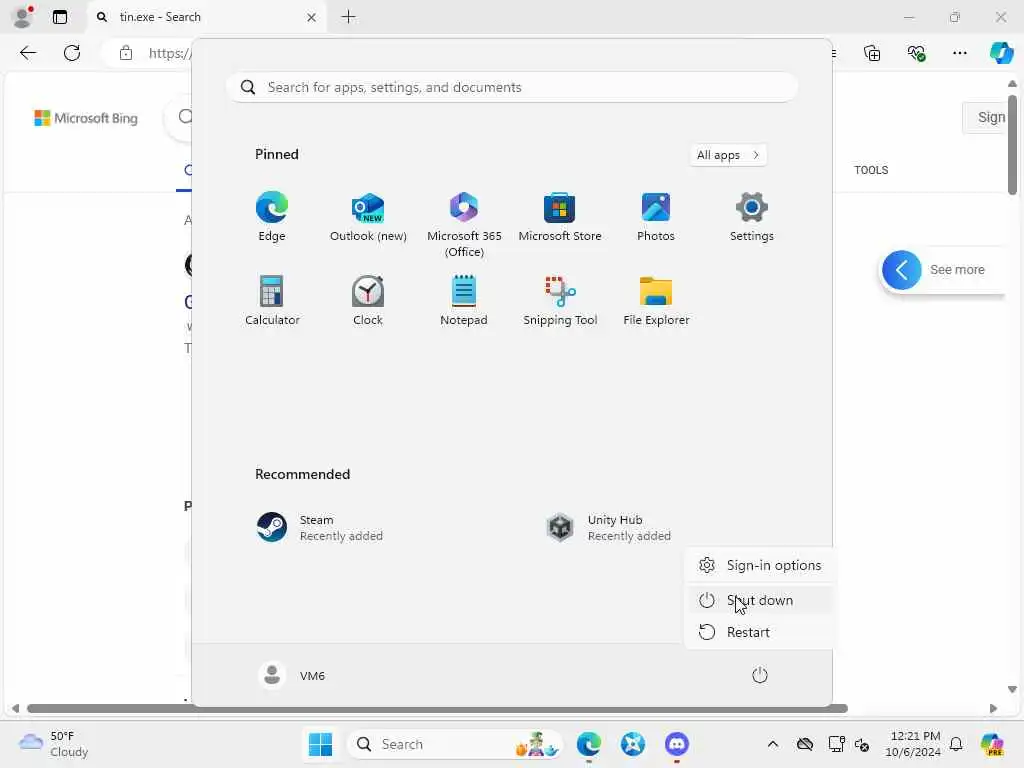
Task: Launch Notepad from Start menu
Action: point(464,300)
